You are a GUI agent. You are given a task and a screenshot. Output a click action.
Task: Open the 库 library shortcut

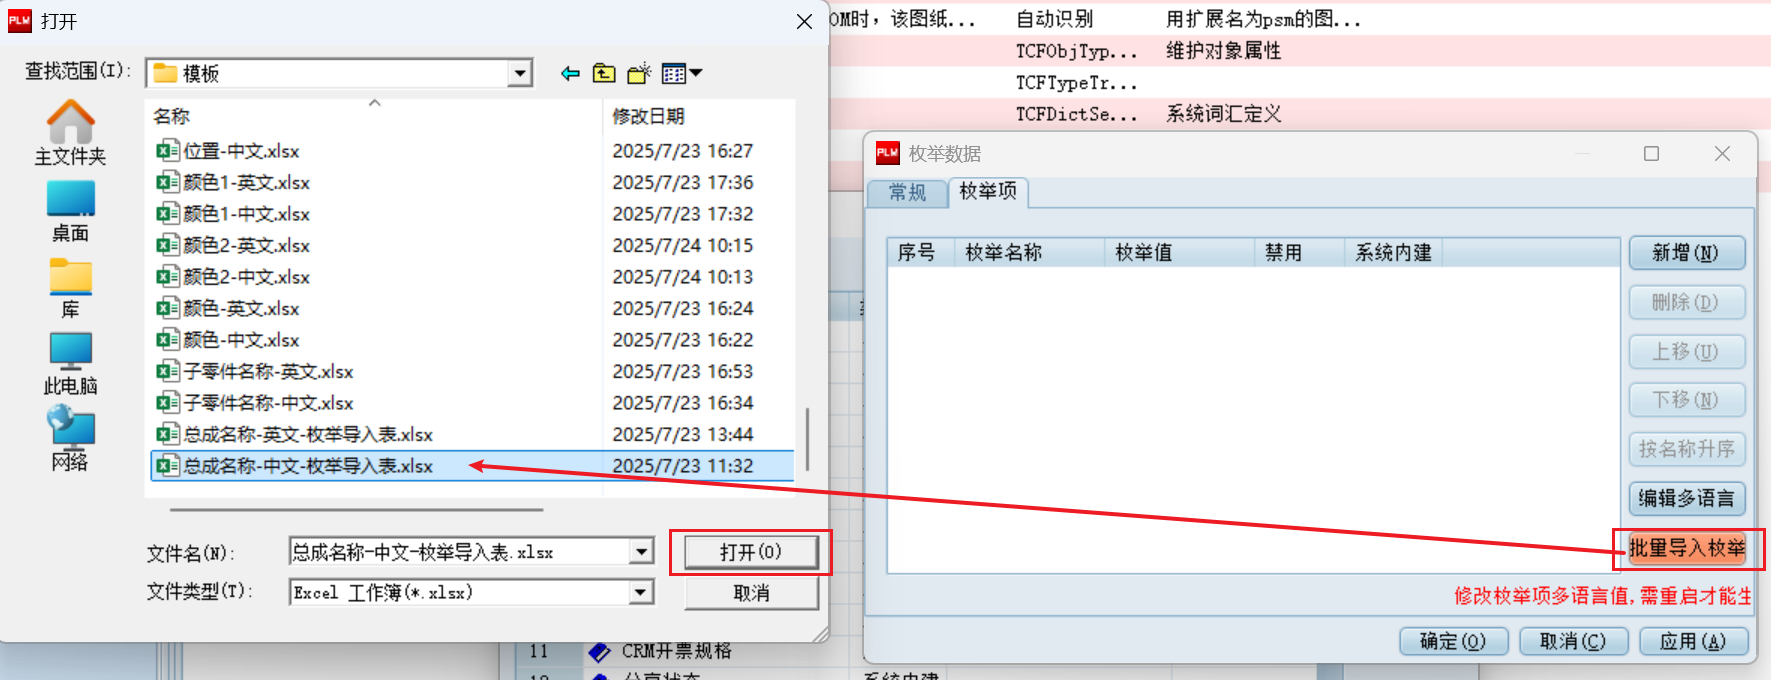(x=70, y=288)
